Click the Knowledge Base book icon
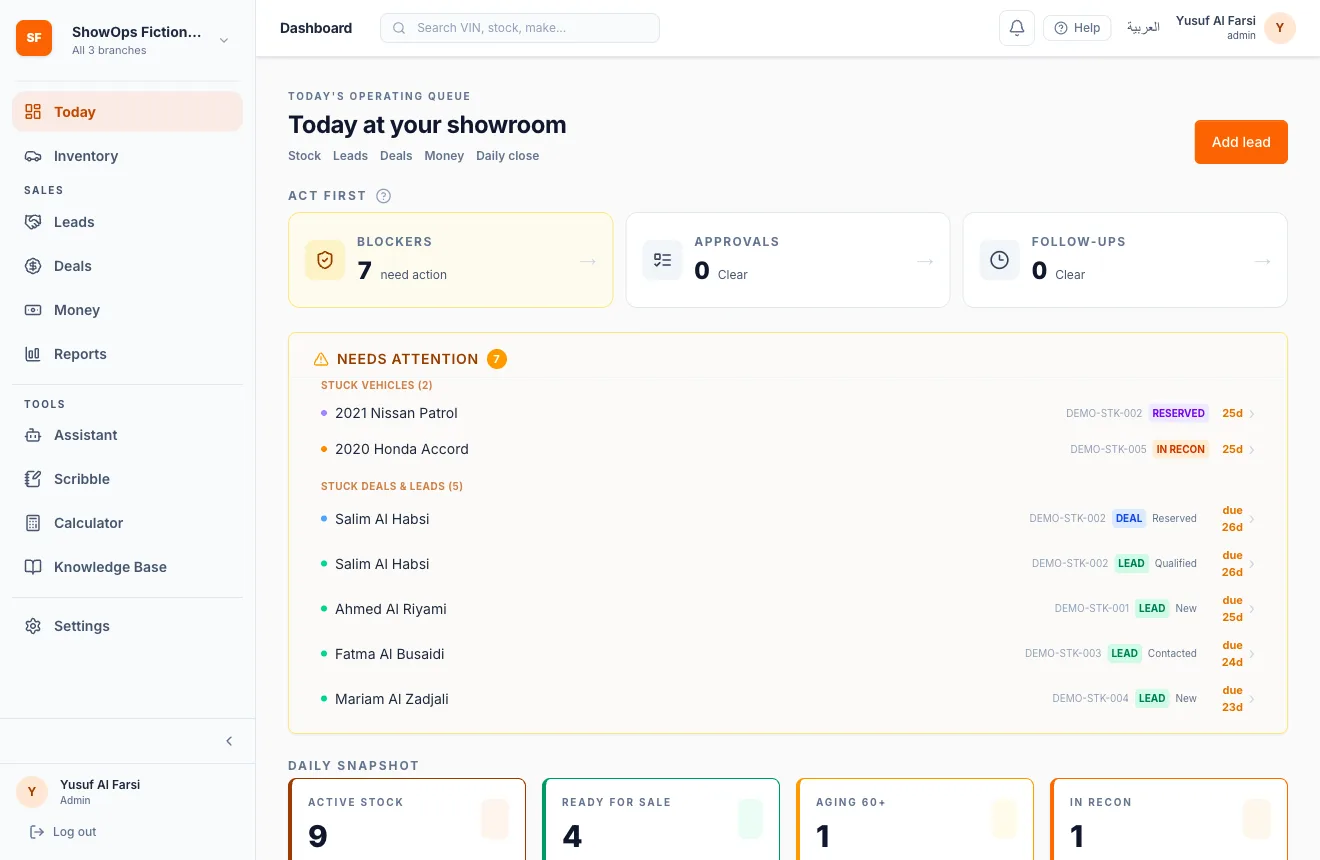Screen dimensions: 1320x860 (x=33, y=567)
